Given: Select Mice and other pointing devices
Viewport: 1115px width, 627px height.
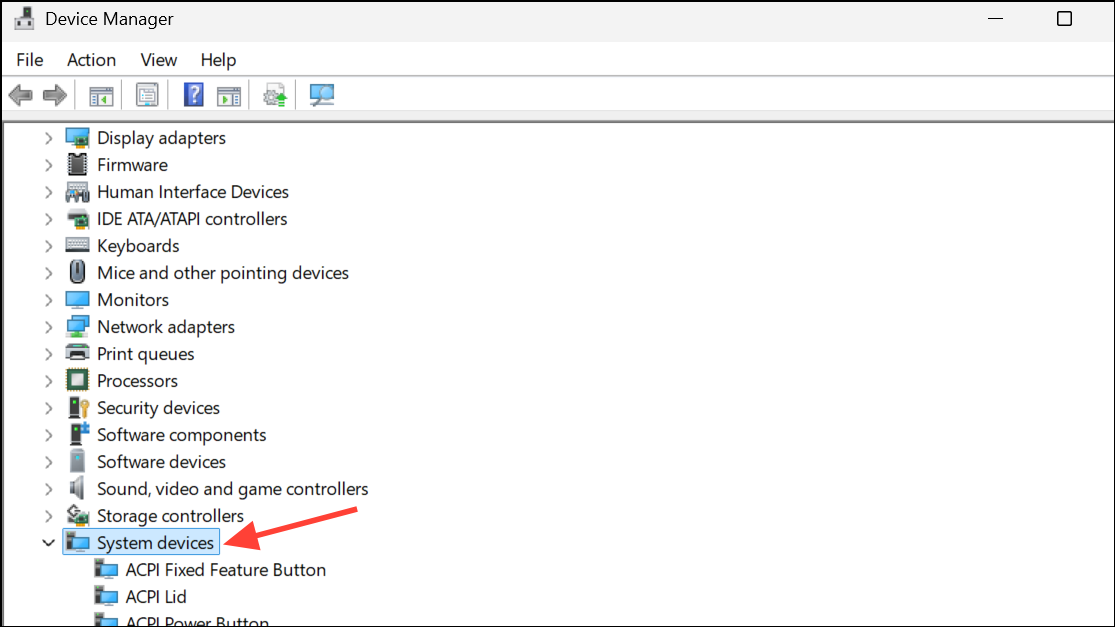Looking at the screenshot, I should pyautogui.click(x=222, y=273).
